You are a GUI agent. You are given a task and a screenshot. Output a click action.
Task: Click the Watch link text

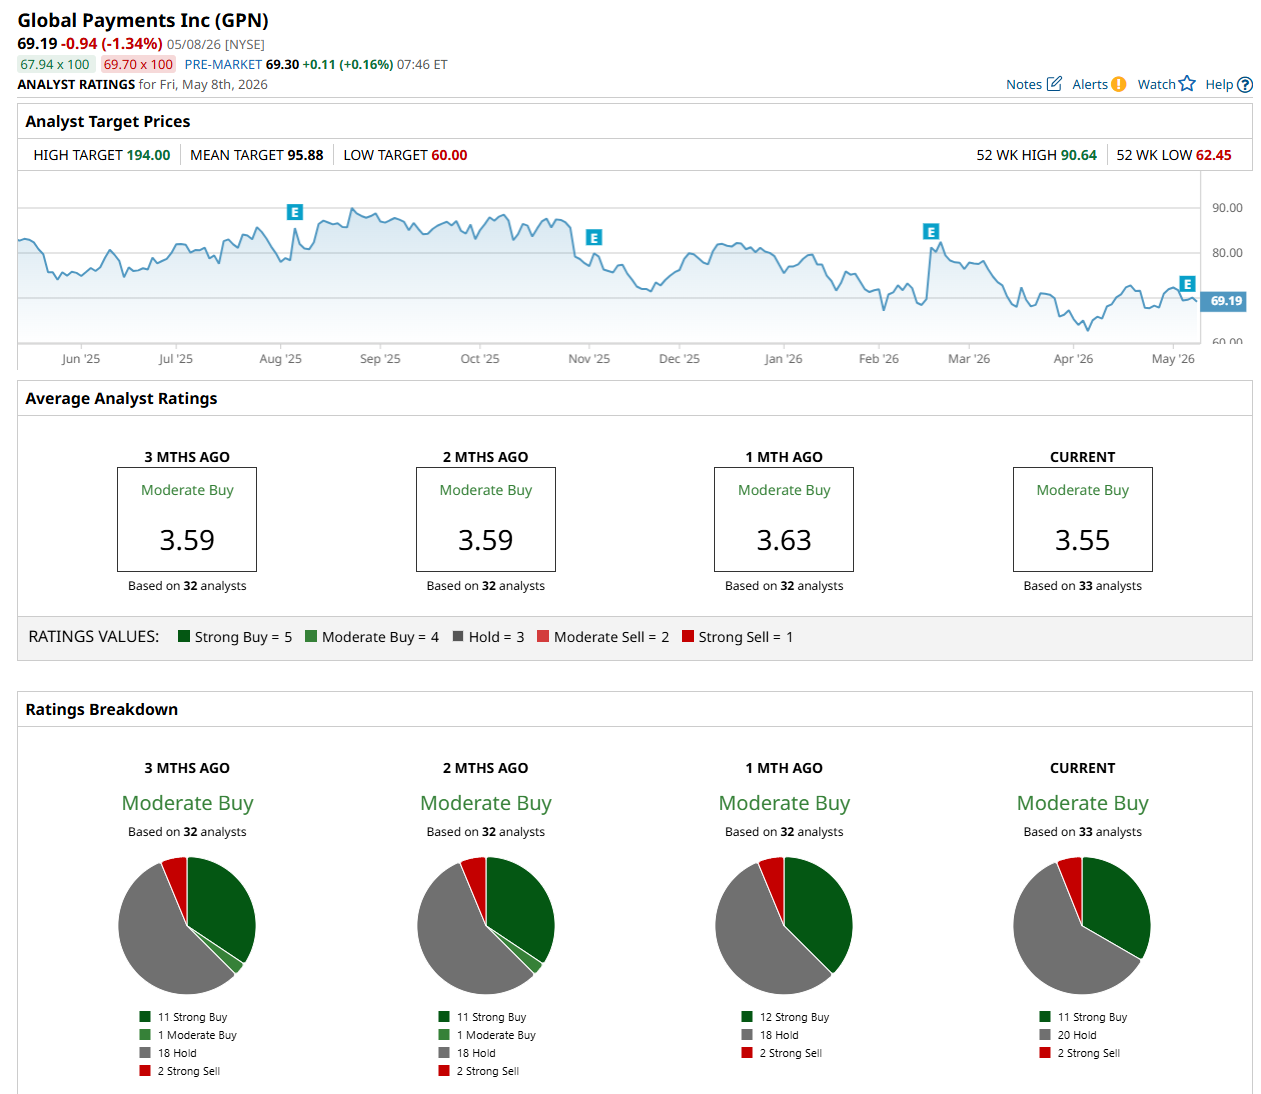click(x=1157, y=85)
